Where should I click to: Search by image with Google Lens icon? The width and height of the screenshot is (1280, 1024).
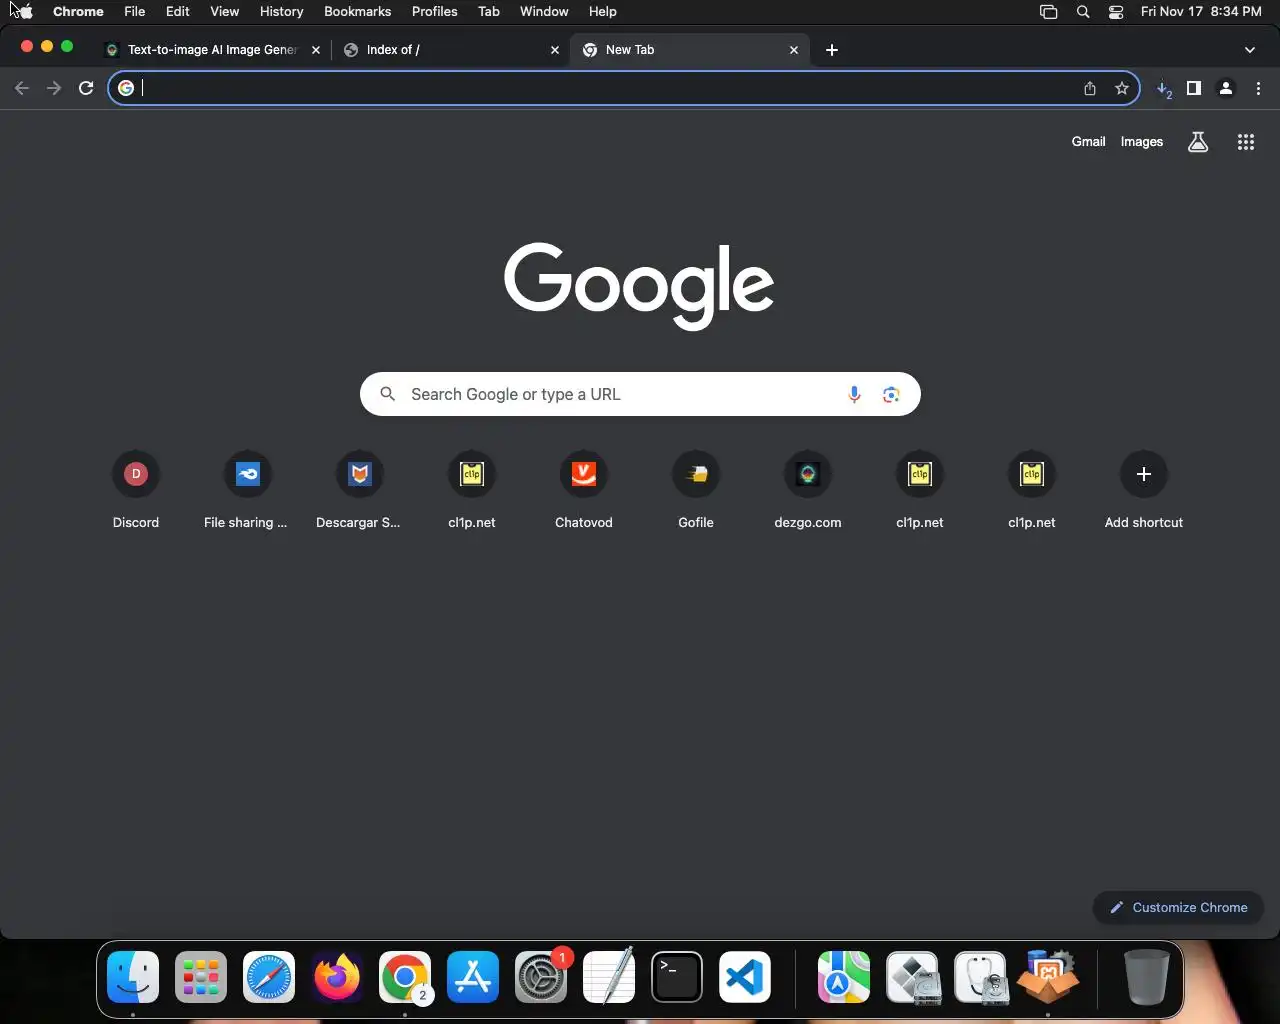pos(891,394)
